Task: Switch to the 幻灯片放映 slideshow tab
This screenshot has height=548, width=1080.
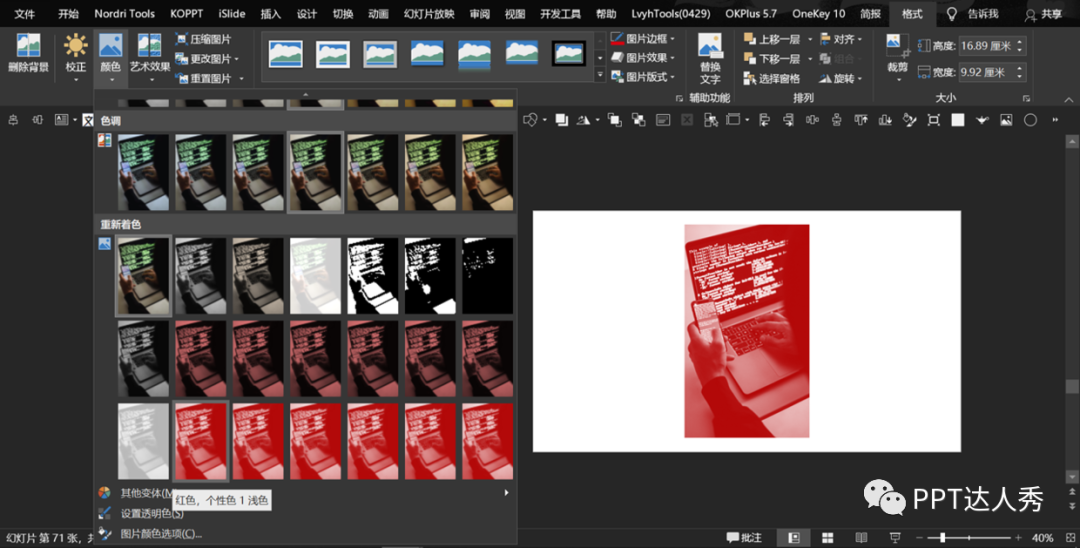Action: 429,14
